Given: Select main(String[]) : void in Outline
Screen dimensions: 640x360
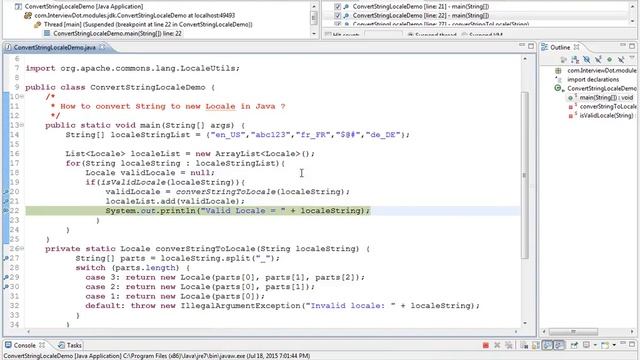Looking at the screenshot, I should tap(606, 98).
